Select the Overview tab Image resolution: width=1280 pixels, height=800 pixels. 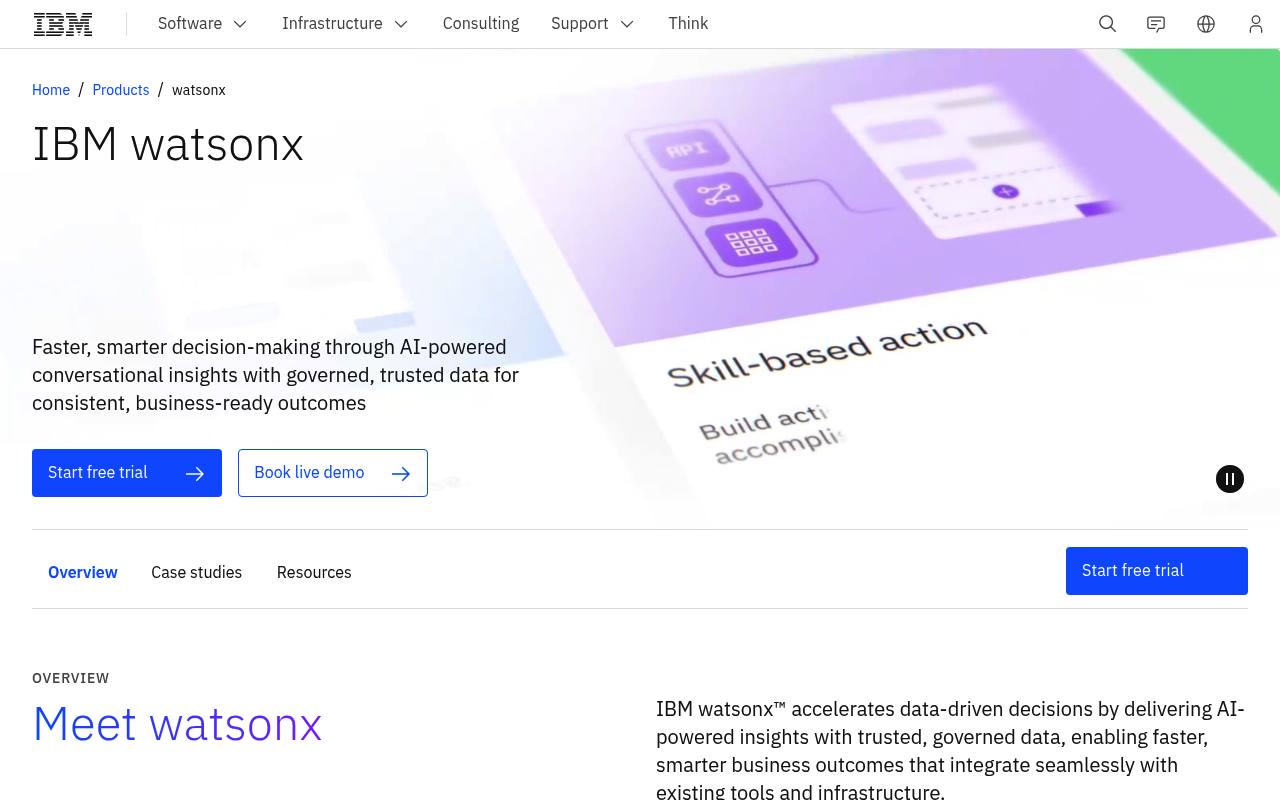[83, 572]
